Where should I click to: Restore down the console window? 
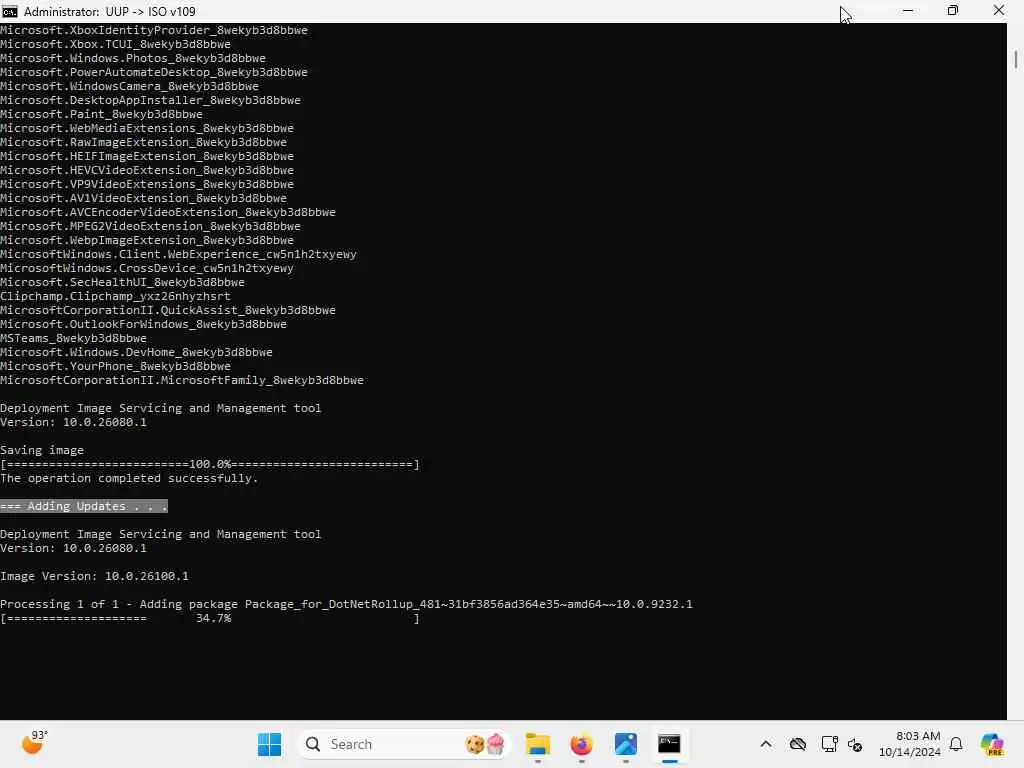953,11
